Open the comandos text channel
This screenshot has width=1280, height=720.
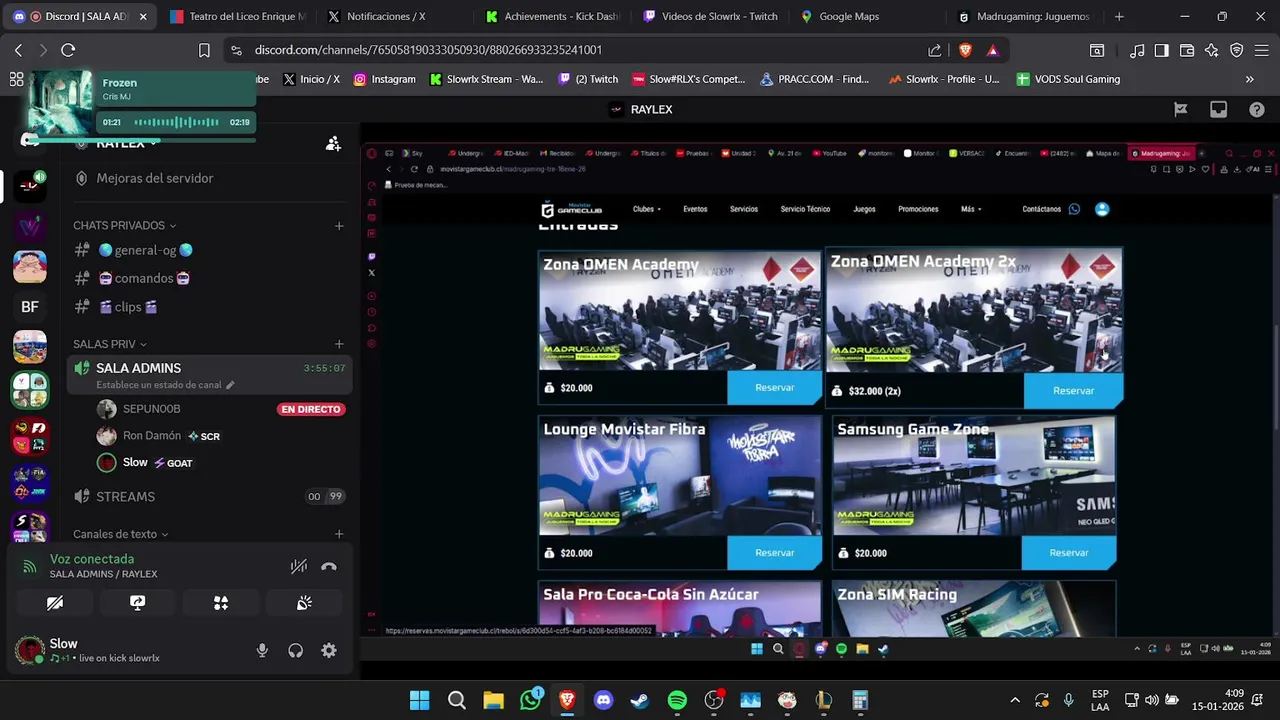point(210,278)
